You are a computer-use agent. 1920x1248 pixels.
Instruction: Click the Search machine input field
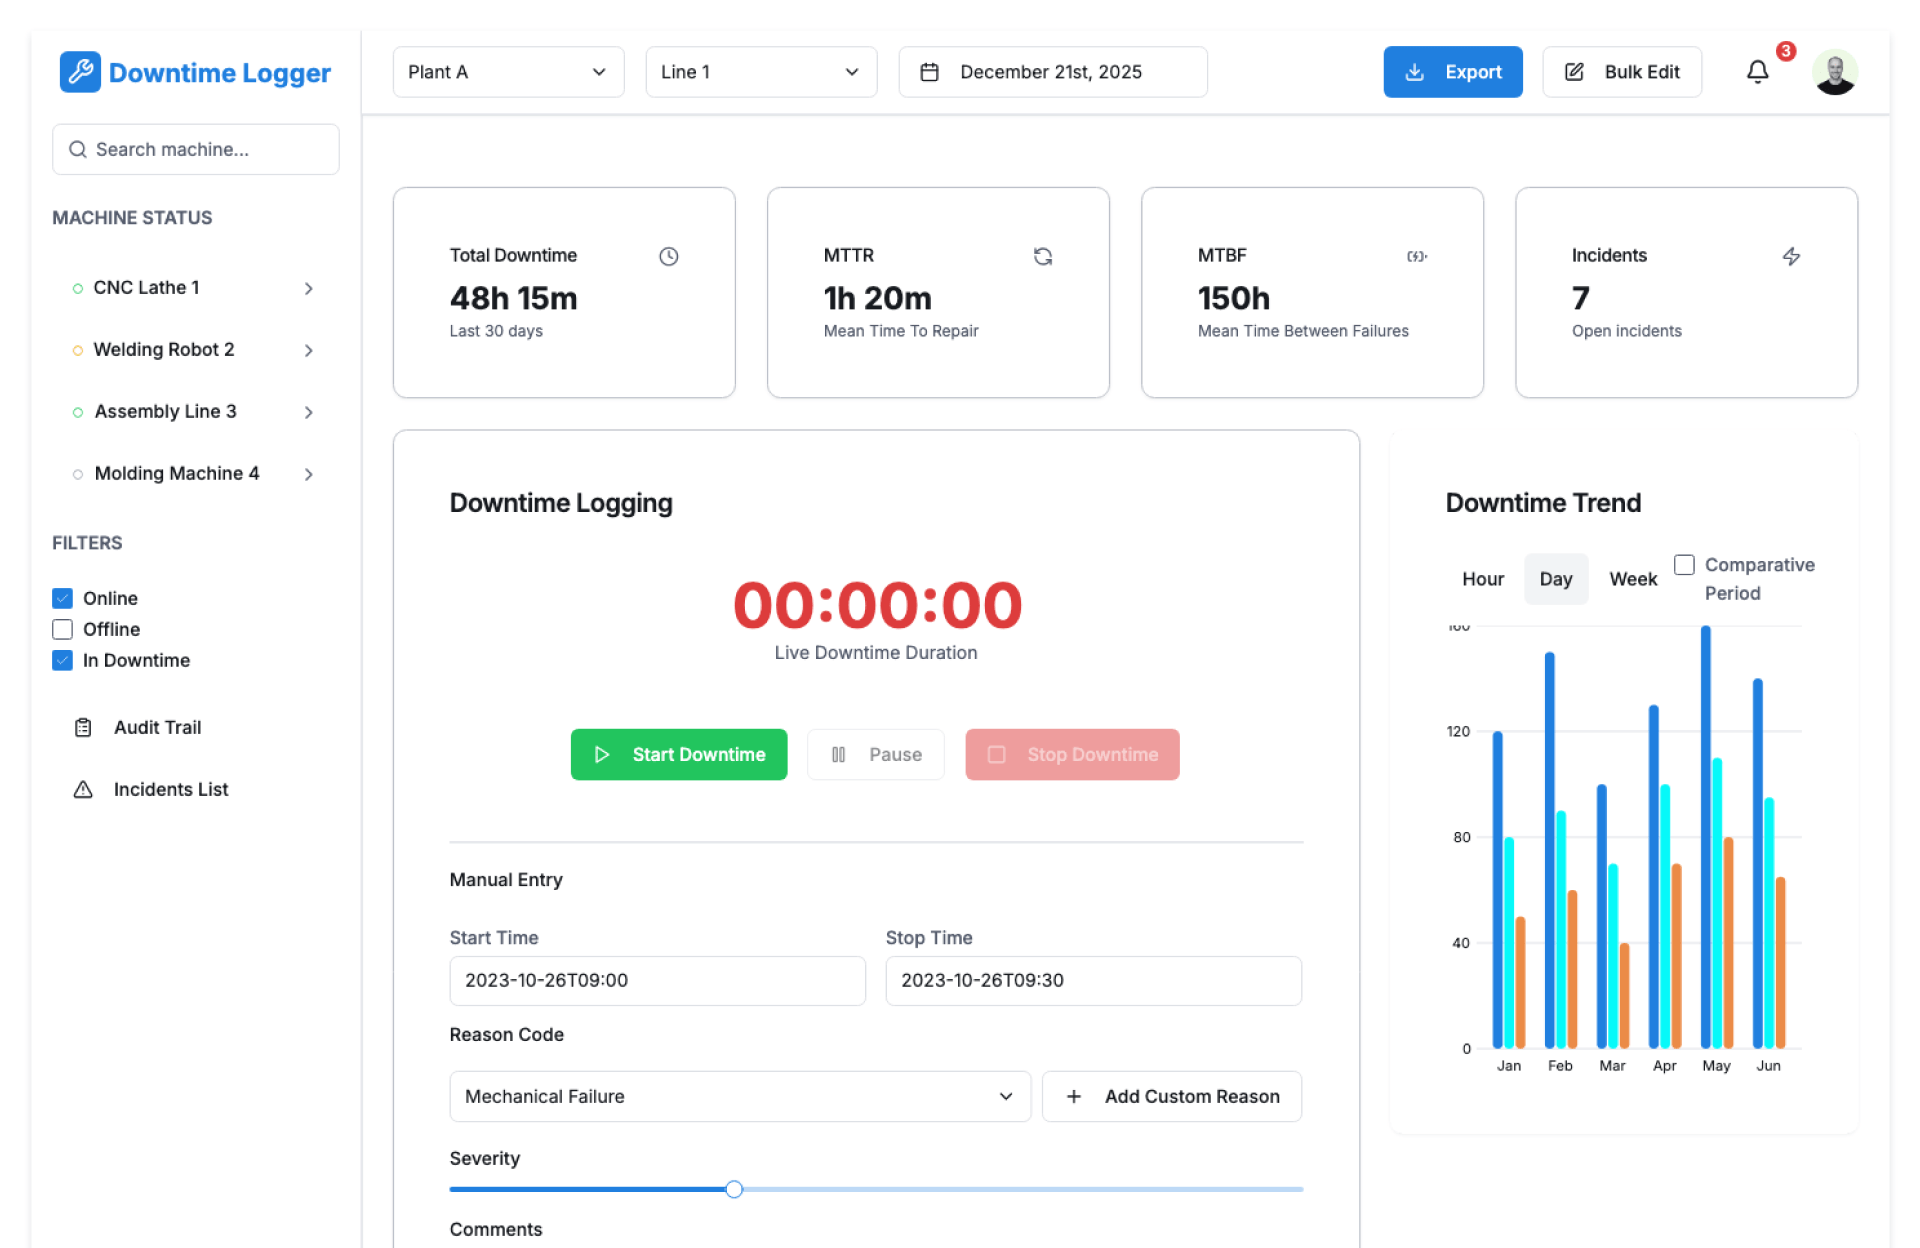tap(196, 149)
